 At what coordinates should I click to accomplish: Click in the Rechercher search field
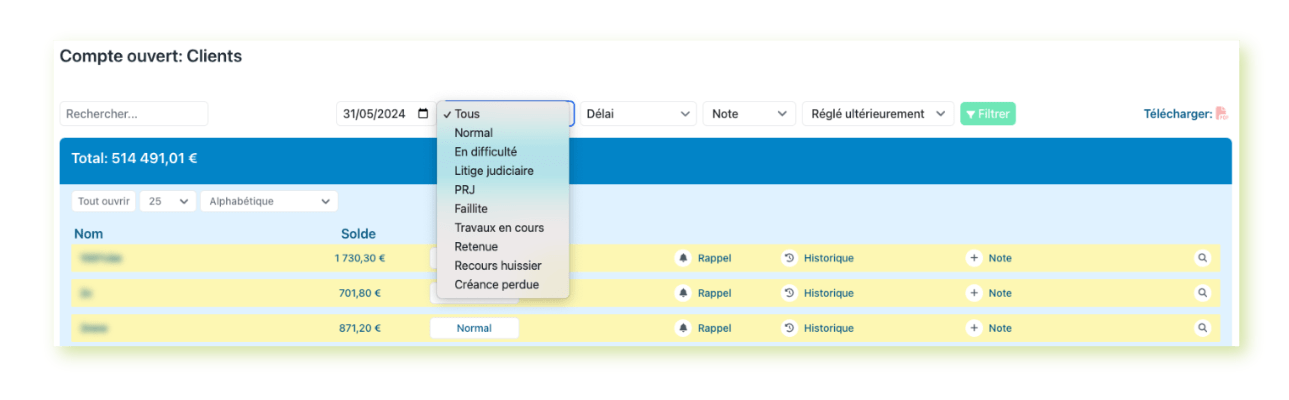[133, 114]
